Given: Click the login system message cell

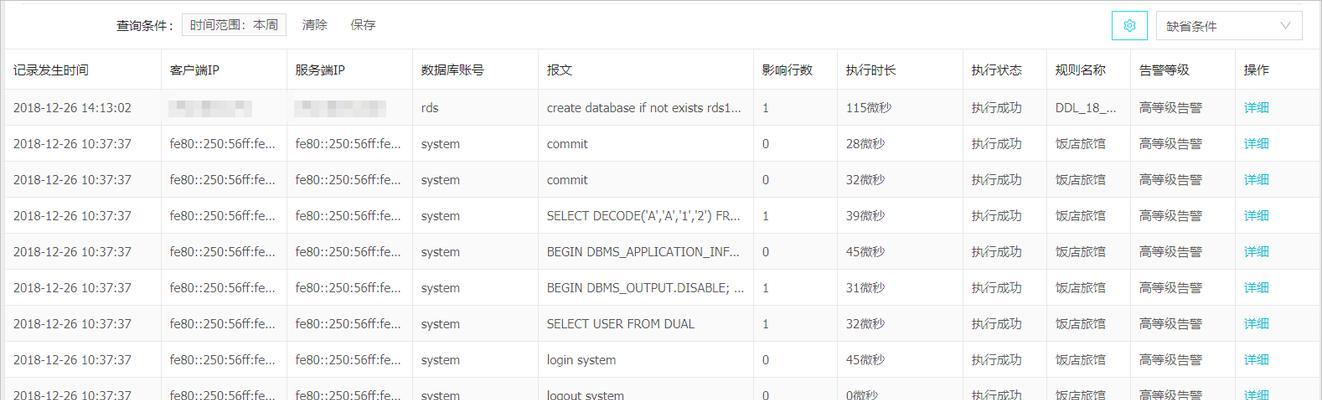Looking at the screenshot, I should tap(581, 360).
